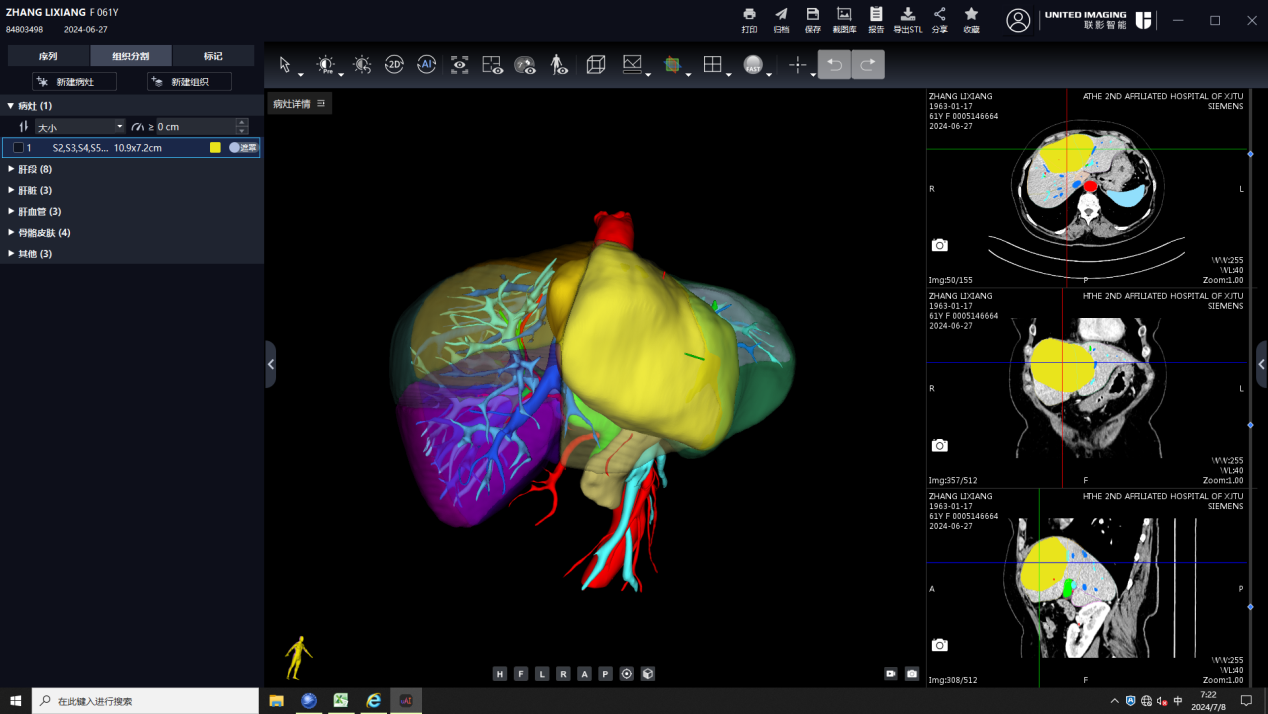Switch view using the 2D icon
Viewport: 1268px width, 714px height.
click(x=394, y=65)
